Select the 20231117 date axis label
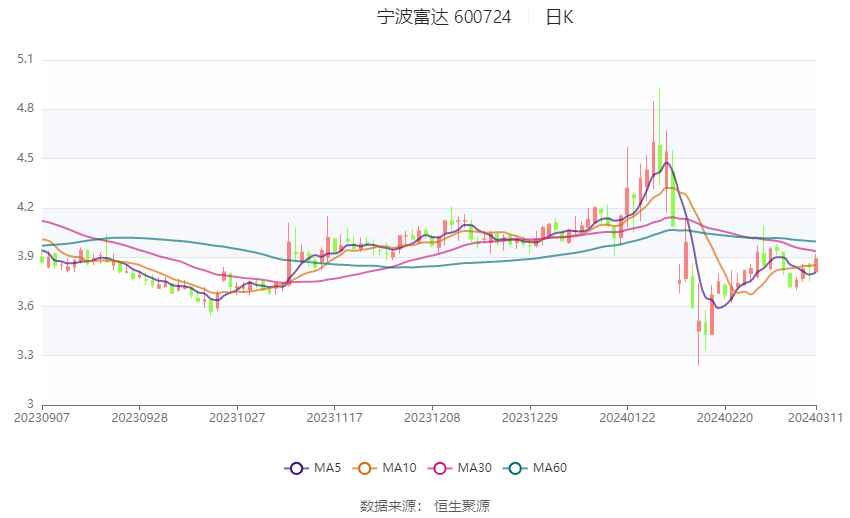 click(334, 418)
